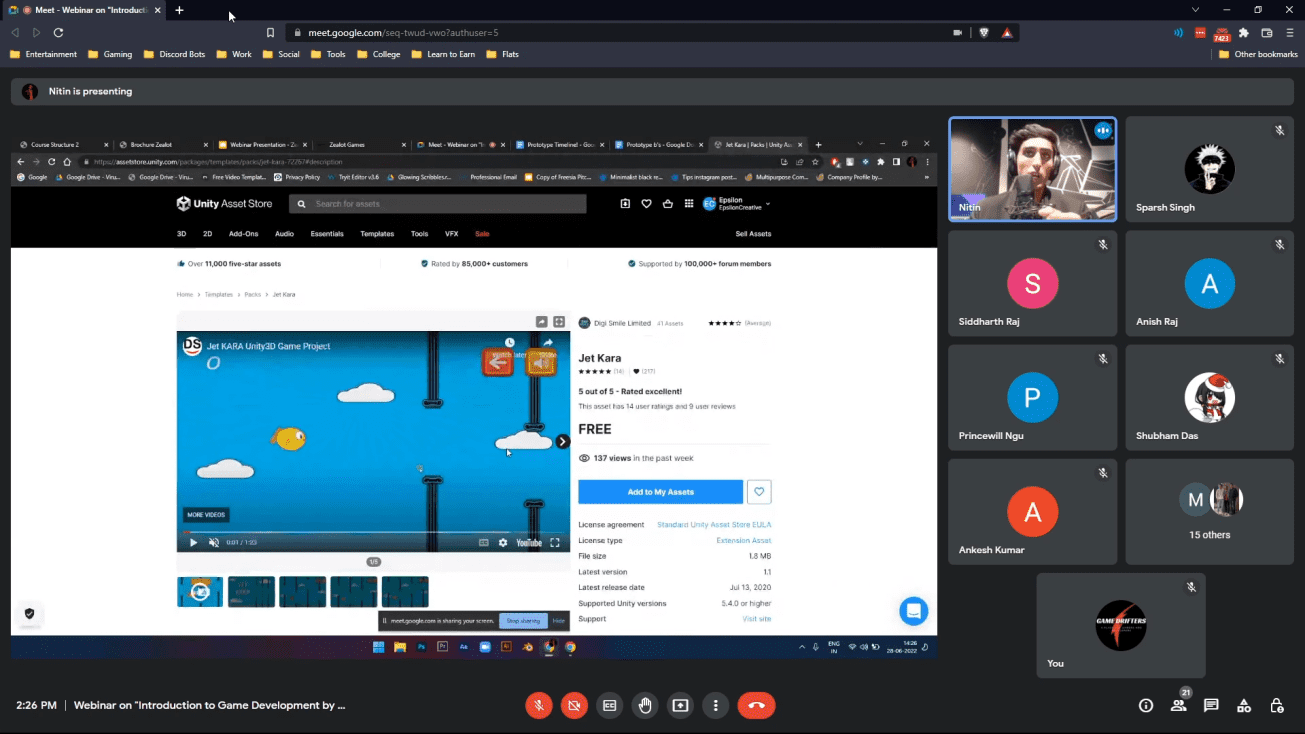Open the host controls lock icon
Viewport: 1305px width, 734px height.
(1277, 705)
